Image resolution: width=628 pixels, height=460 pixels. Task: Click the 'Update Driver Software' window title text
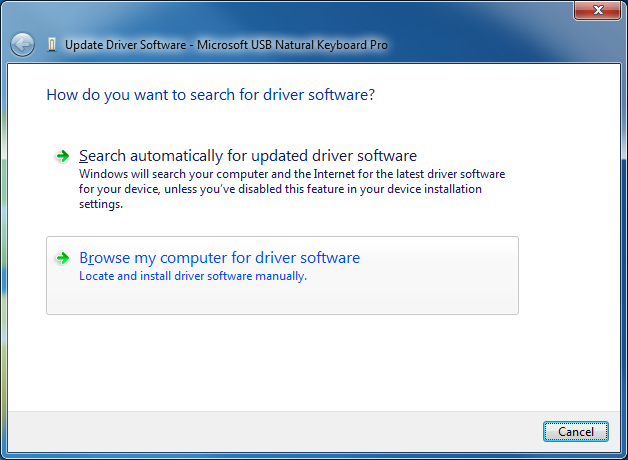click(226, 45)
